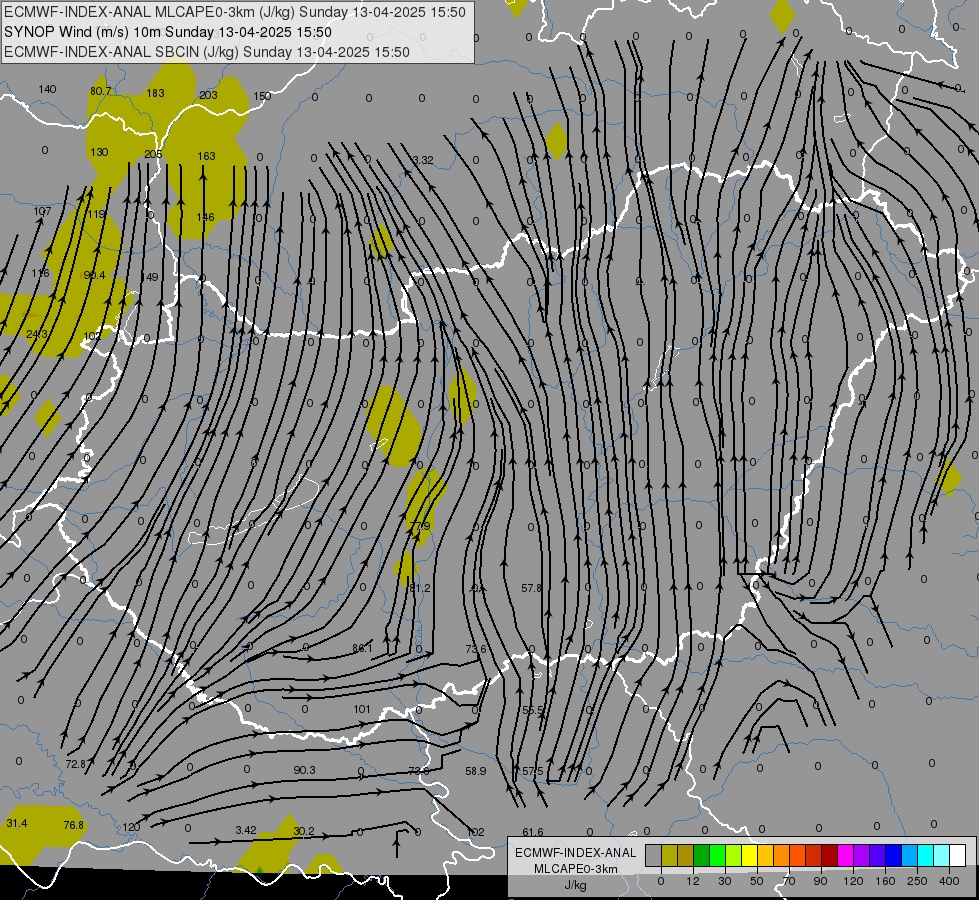Click the 'MLCAPE0-3km' label in the legend
Image resolution: width=979 pixels, height=900 pixels.
click(576, 869)
